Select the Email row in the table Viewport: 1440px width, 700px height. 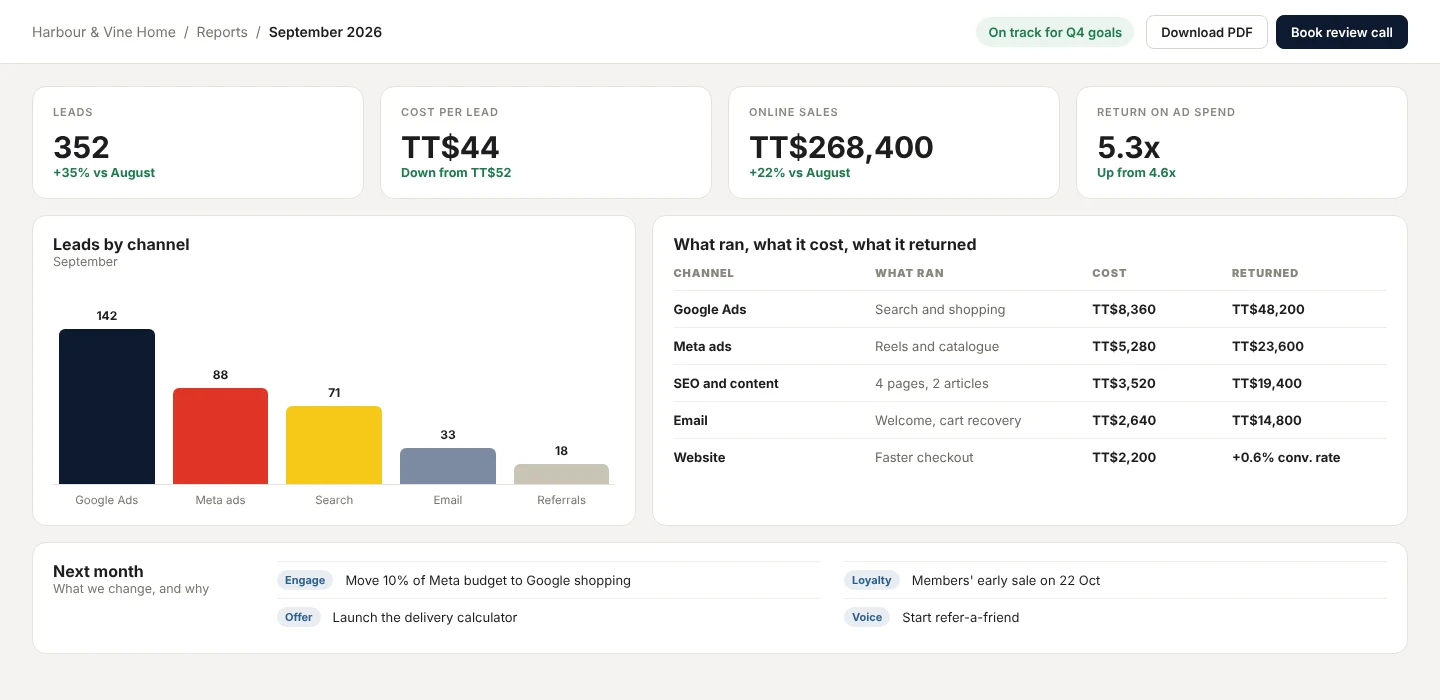(x=1030, y=420)
